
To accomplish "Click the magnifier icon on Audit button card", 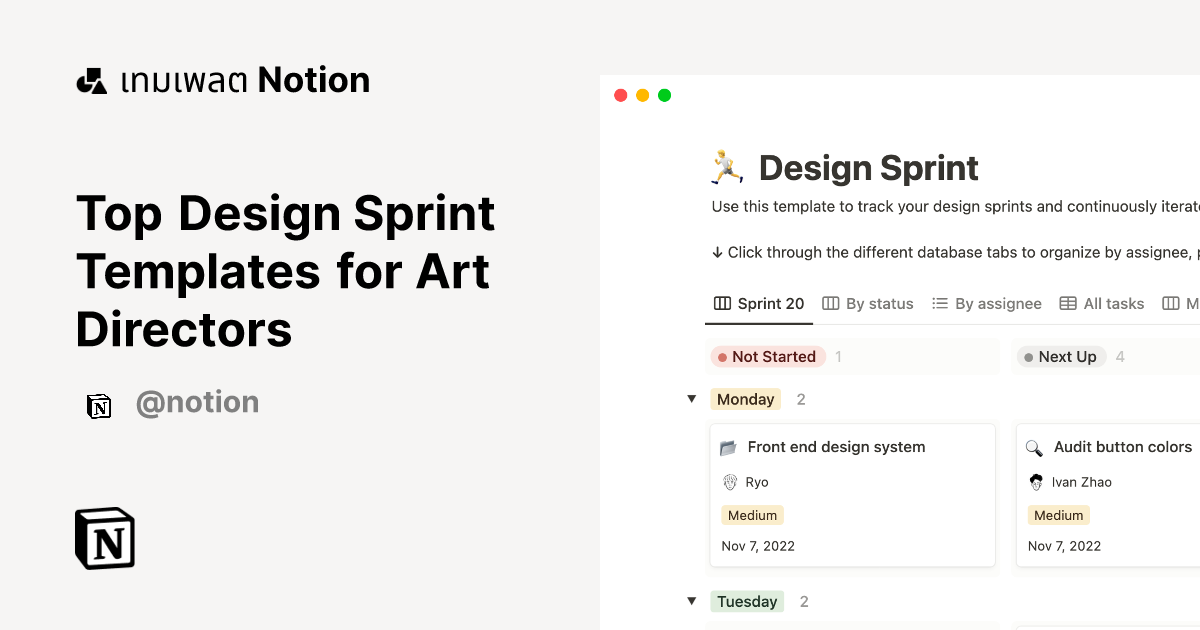I will click(1034, 448).
